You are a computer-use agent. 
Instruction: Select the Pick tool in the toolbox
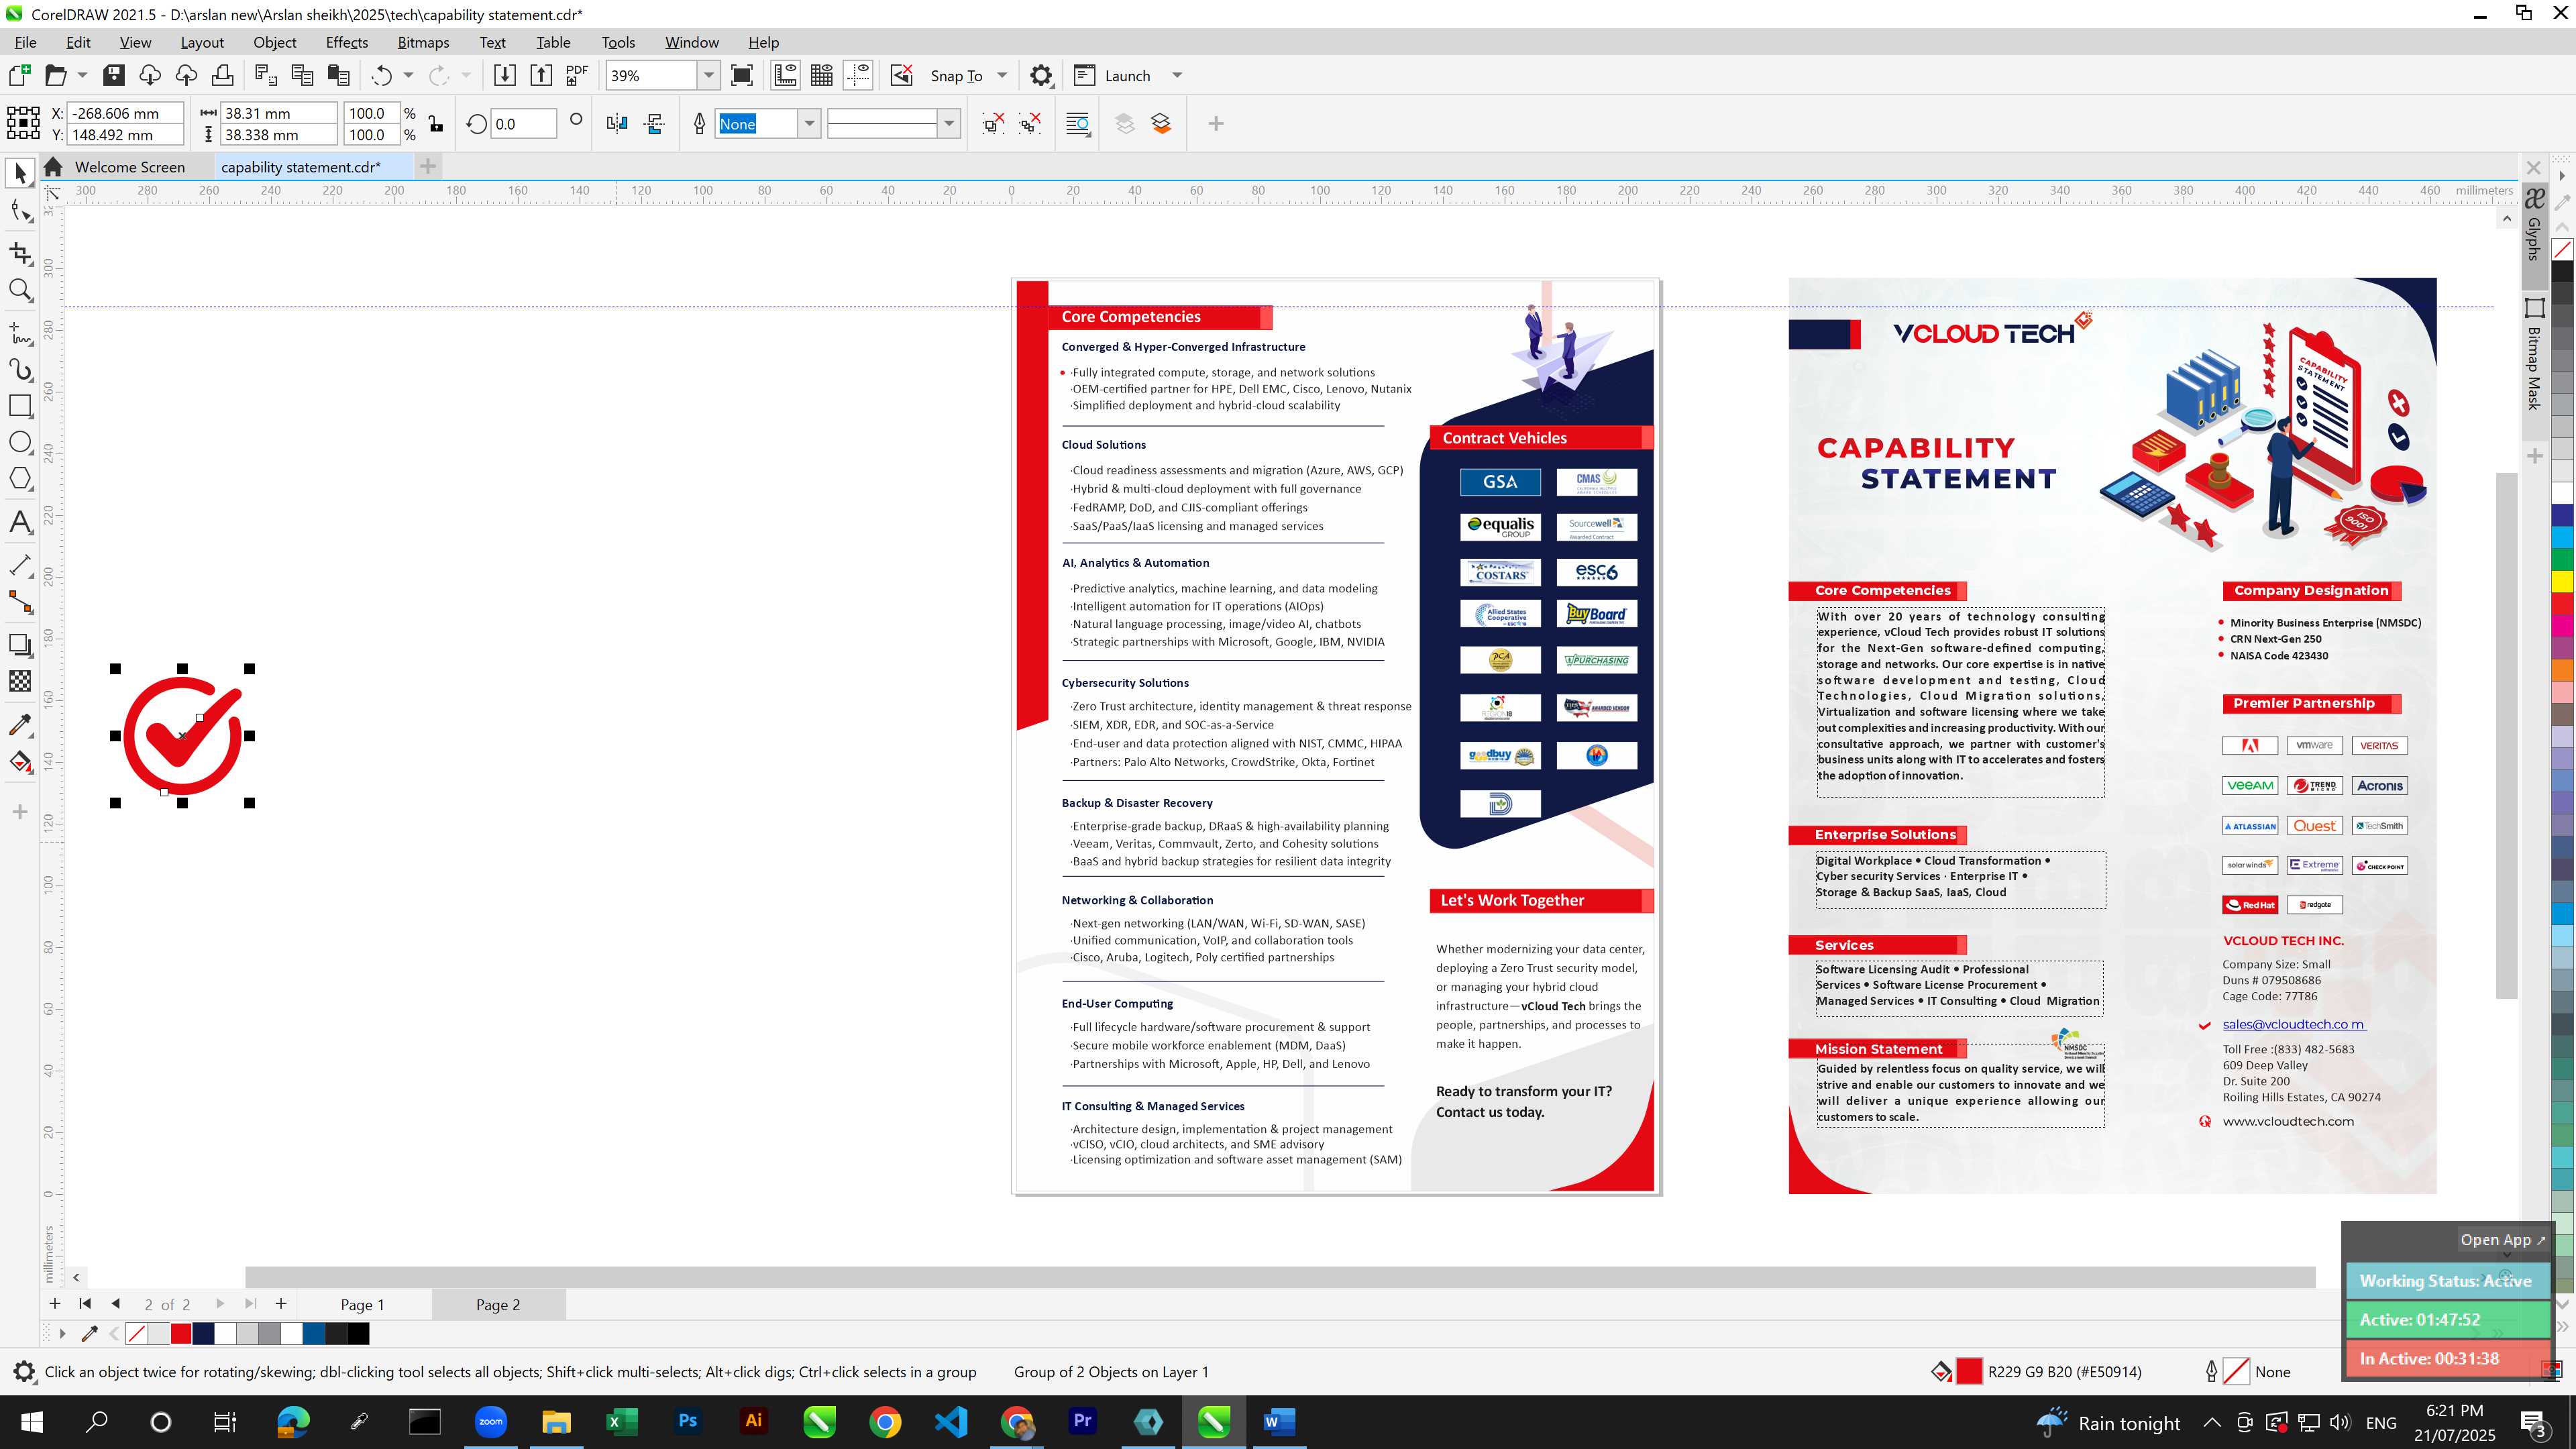pyautogui.click(x=20, y=173)
